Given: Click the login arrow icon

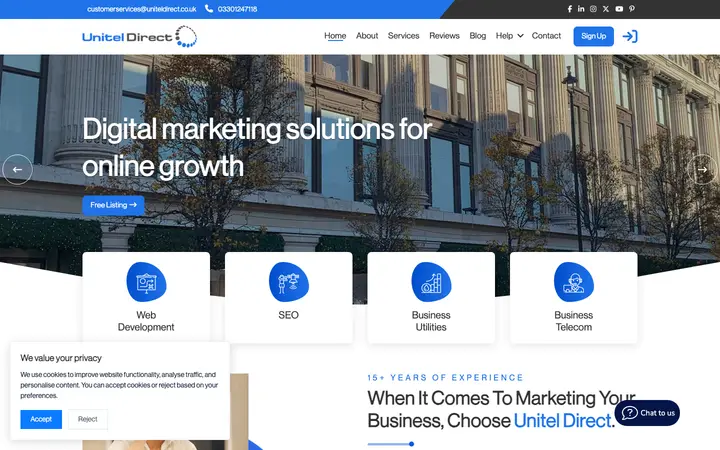Looking at the screenshot, I should click(630, 36).
